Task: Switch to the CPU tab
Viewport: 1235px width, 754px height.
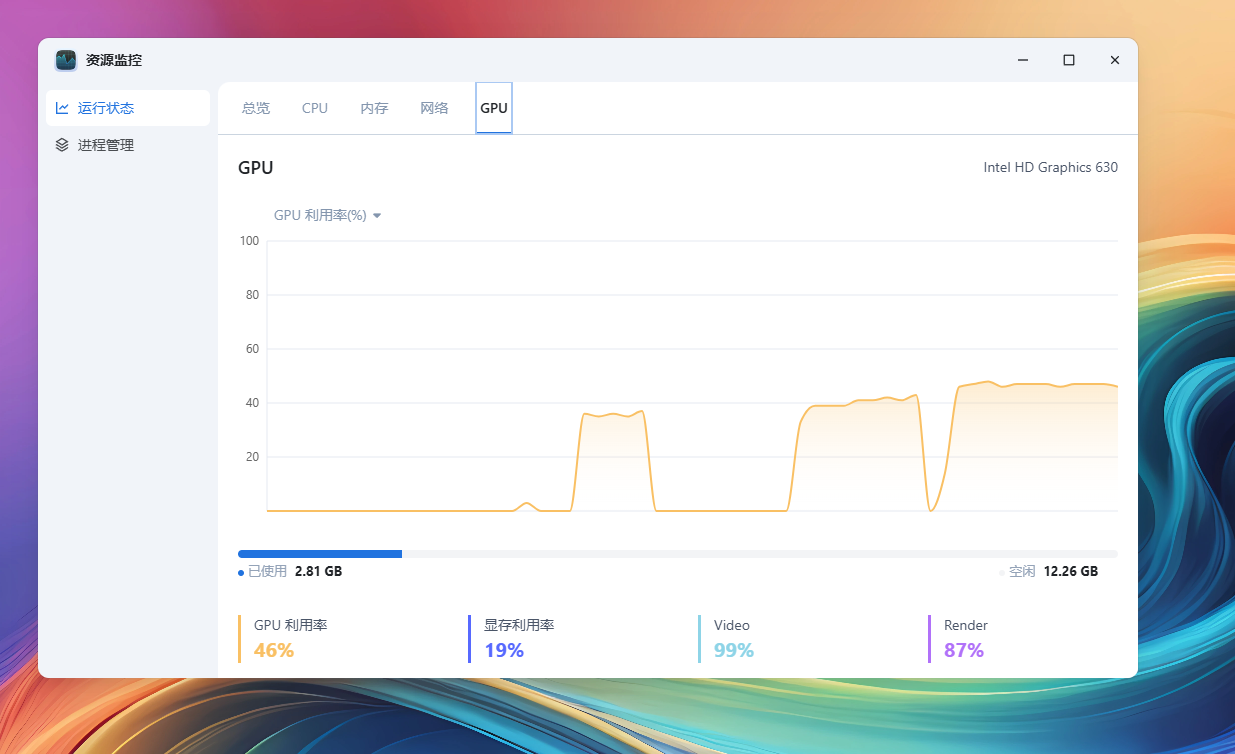Action: coord(315,108)
